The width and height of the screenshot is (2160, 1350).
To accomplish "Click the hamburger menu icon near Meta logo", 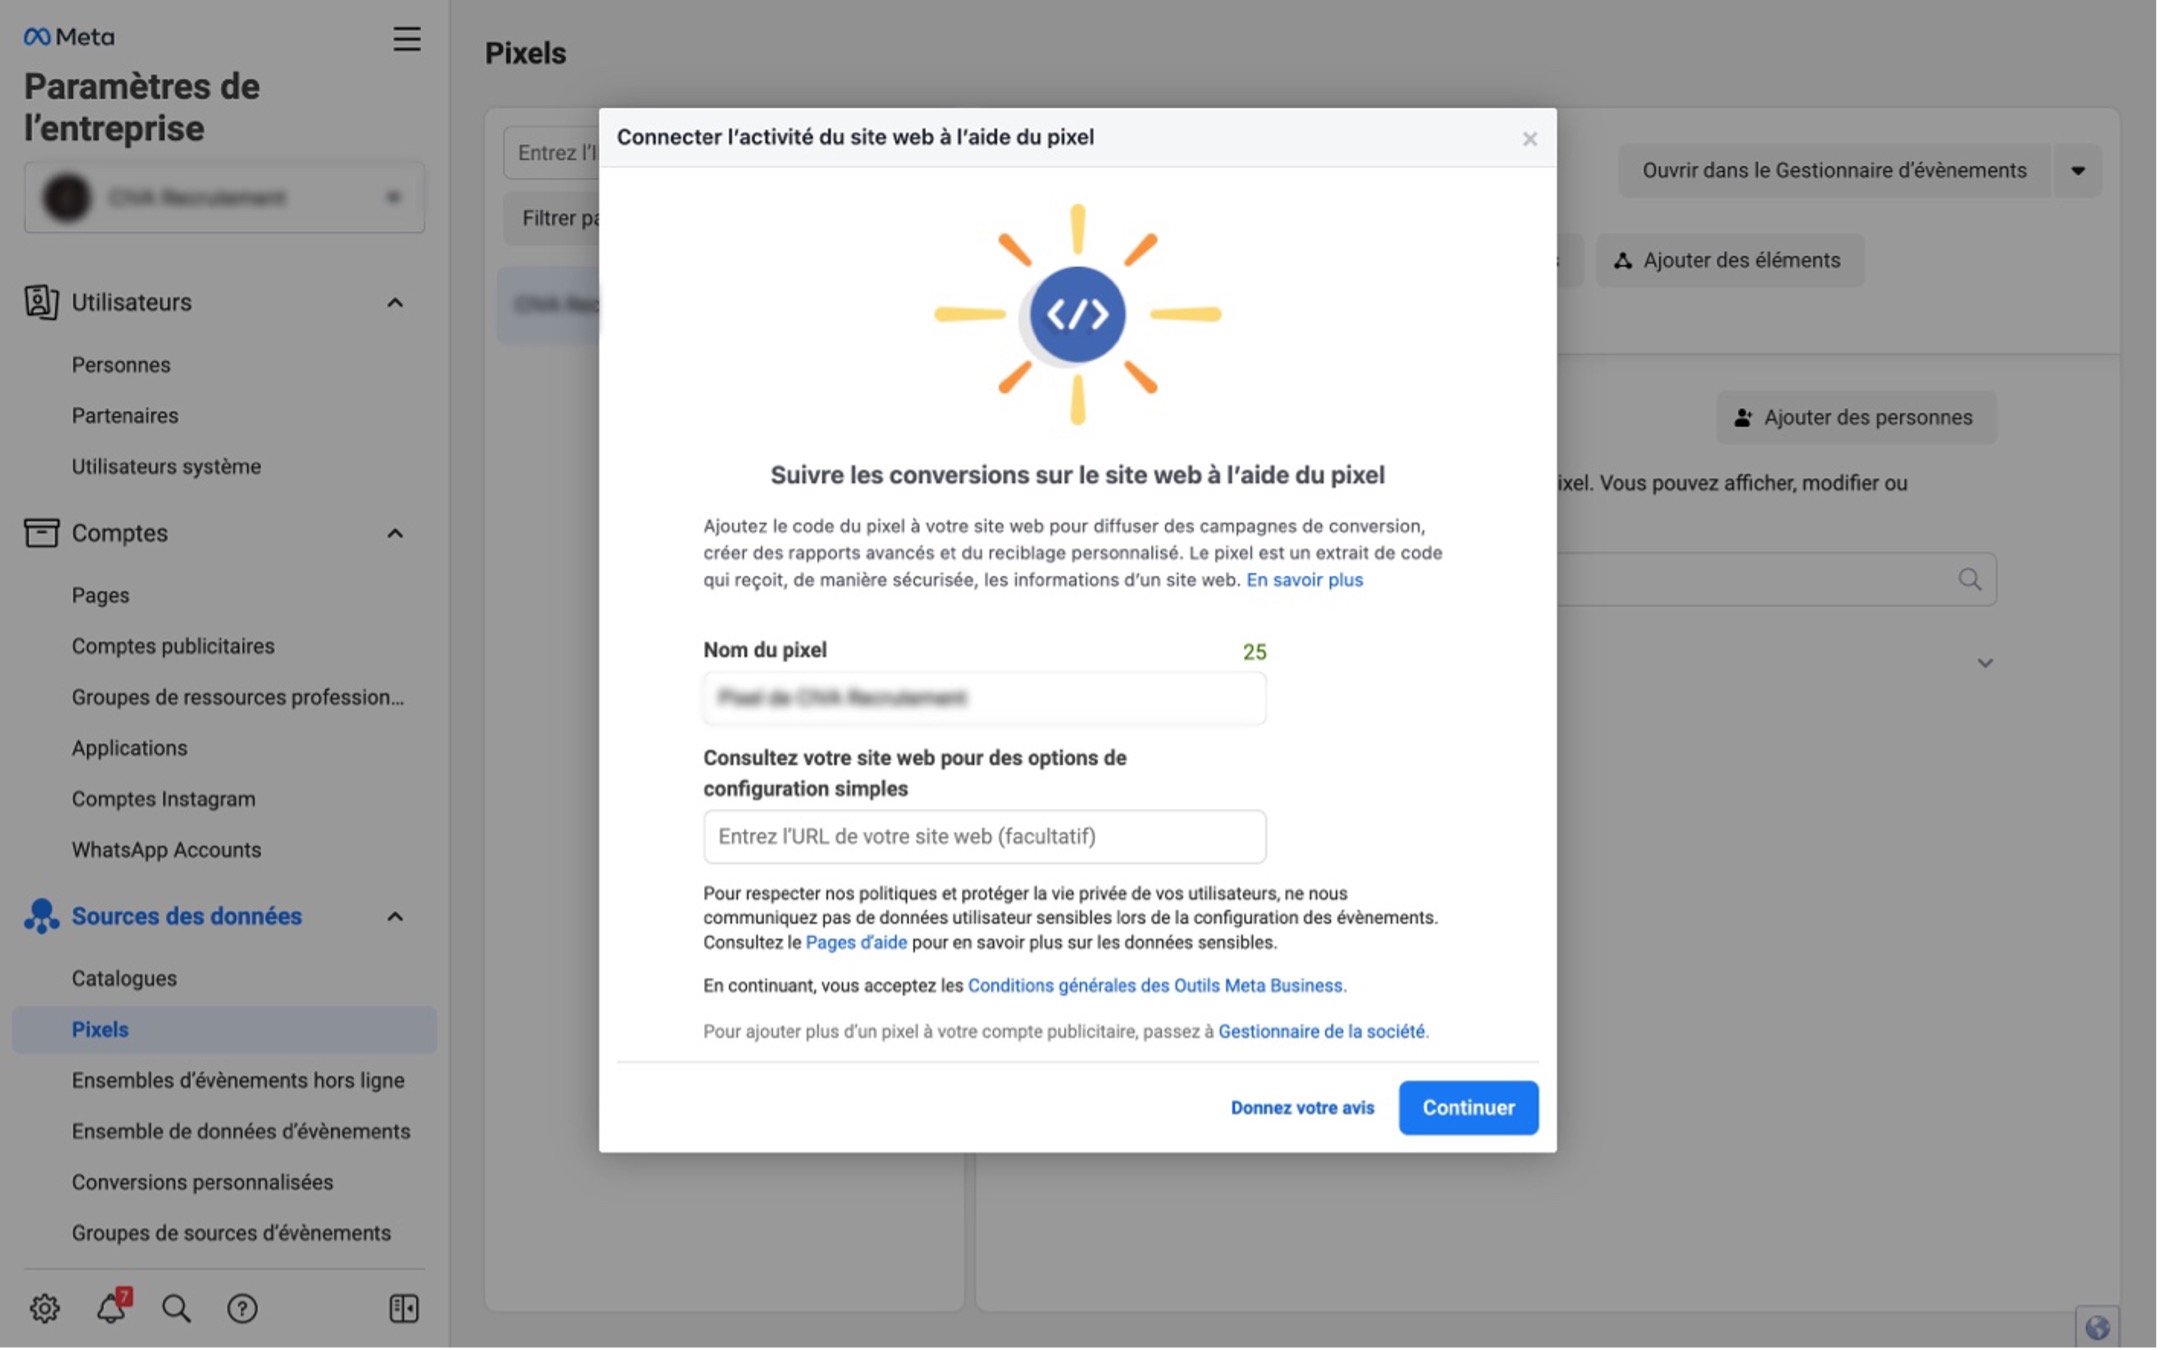I will 406,39.
